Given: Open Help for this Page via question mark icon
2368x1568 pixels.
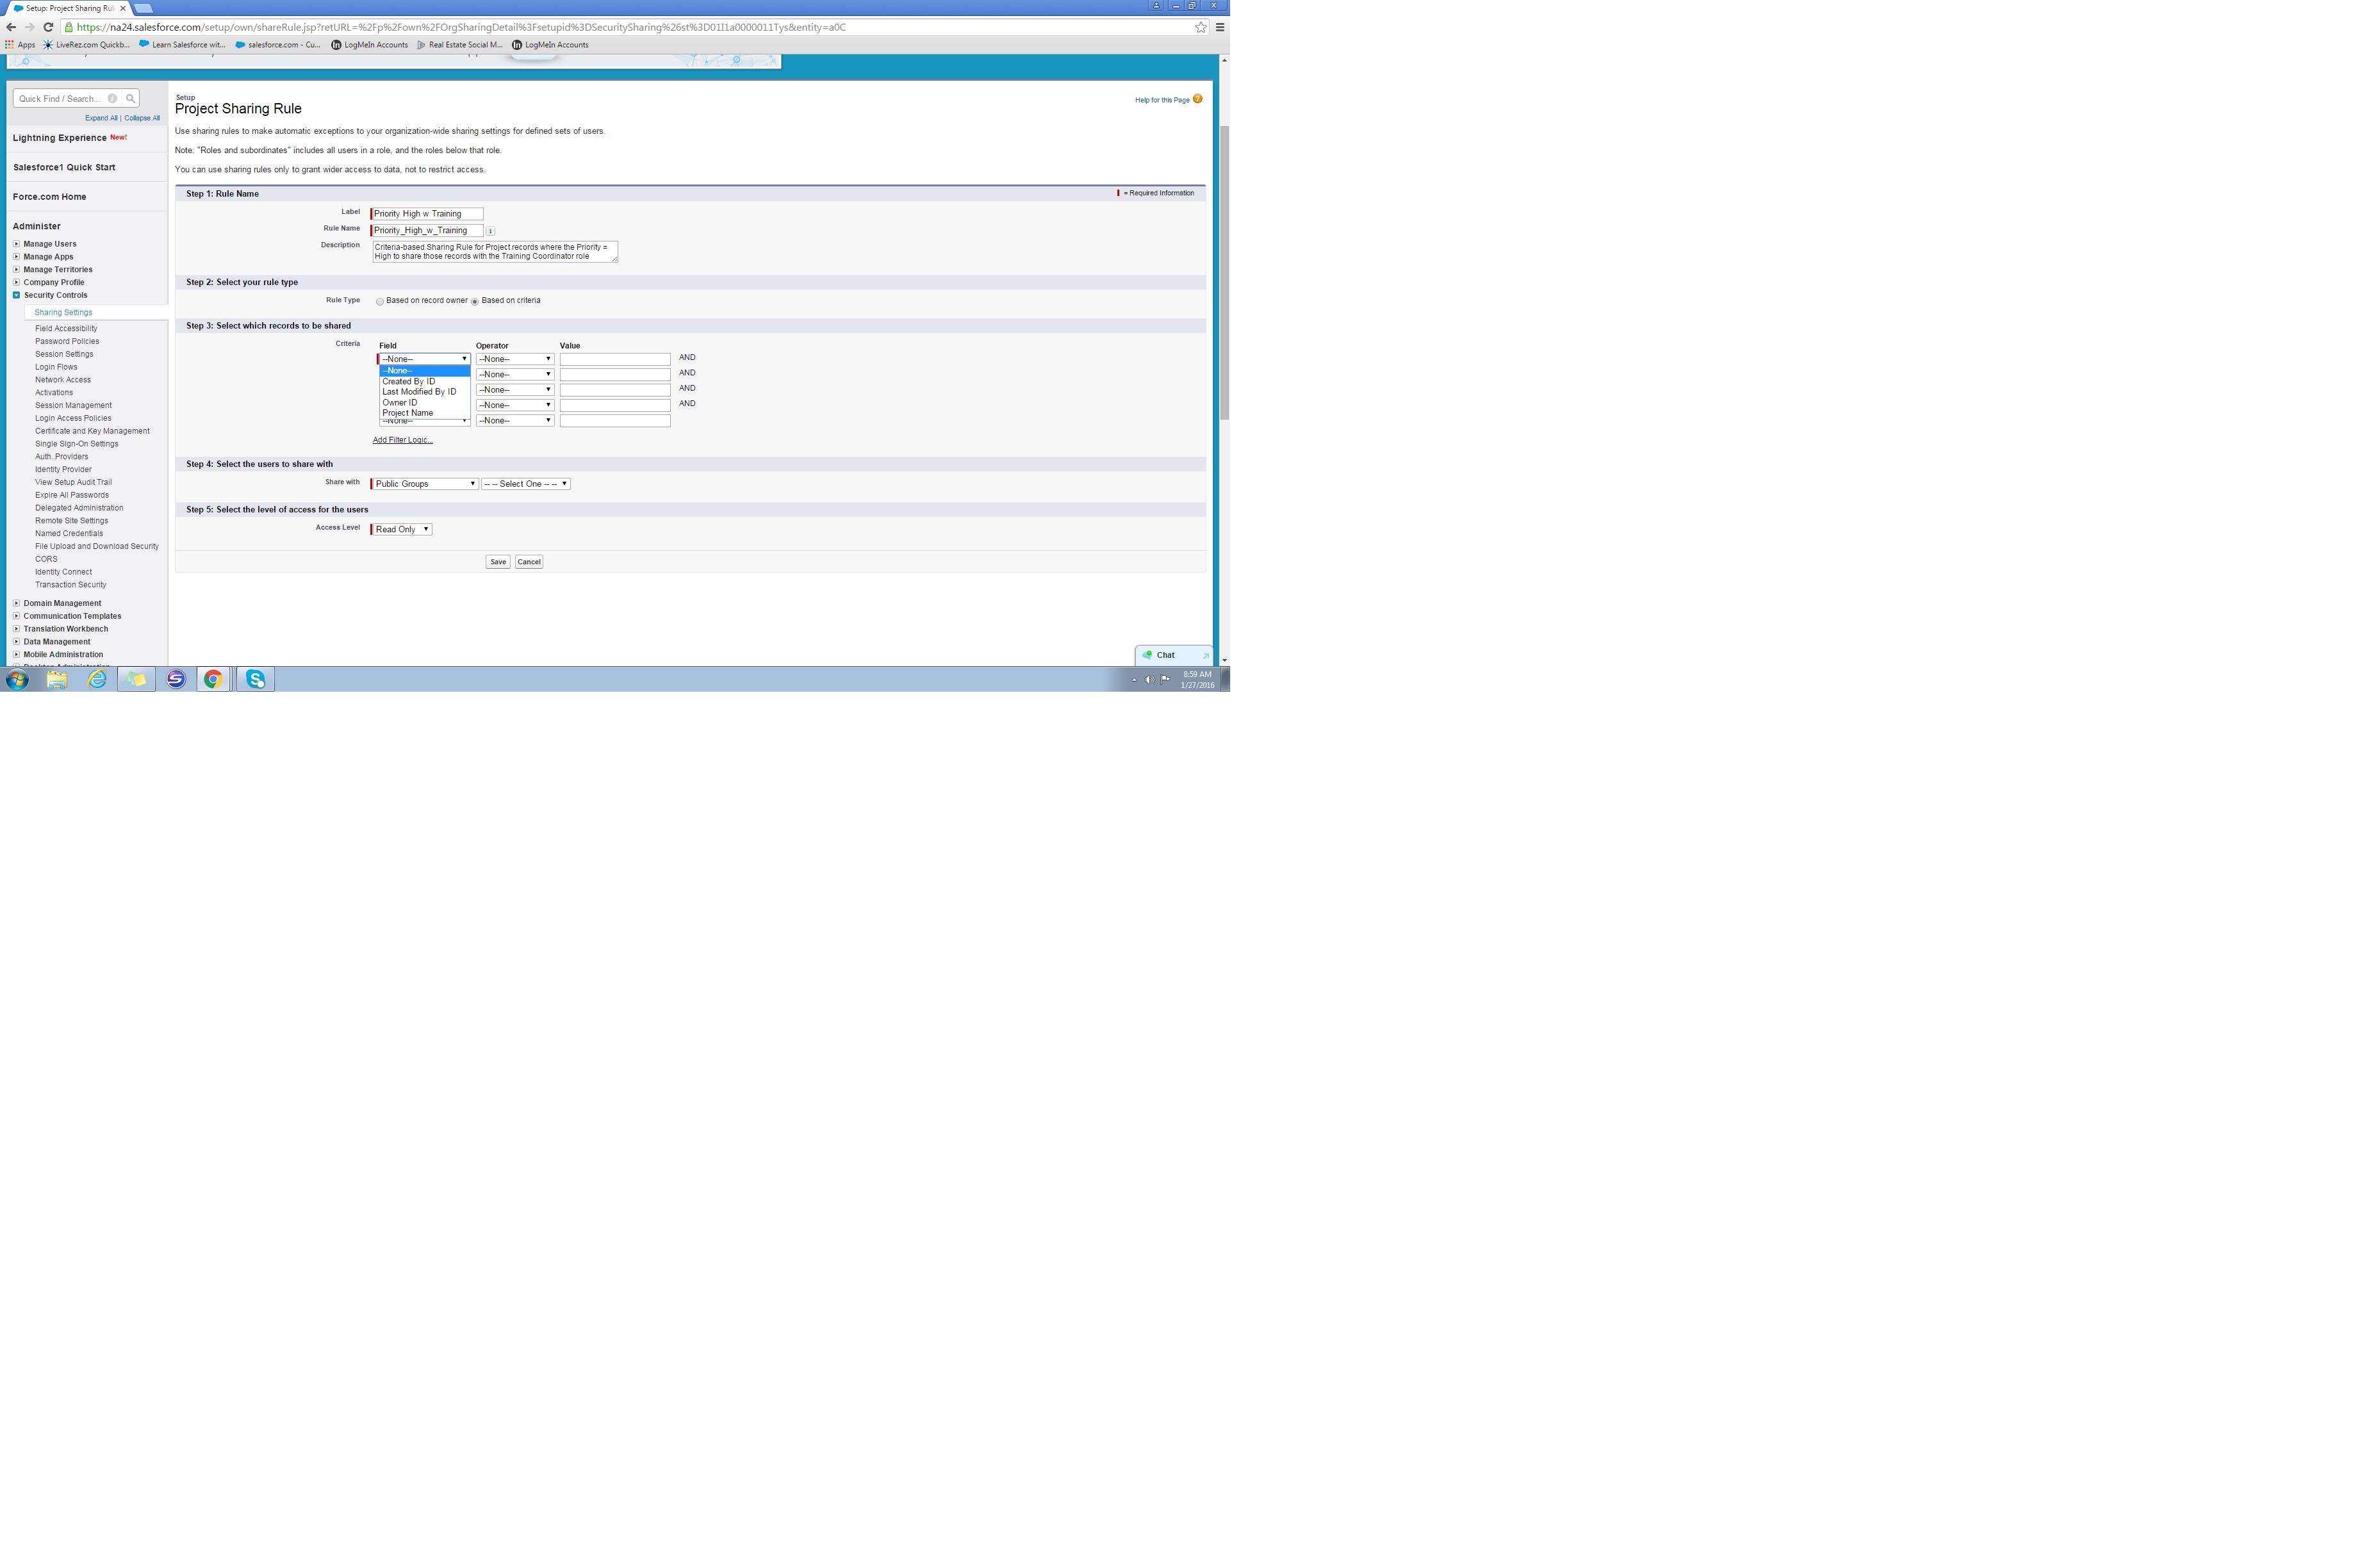Looking at the screenshot, I should (1197, 100).
